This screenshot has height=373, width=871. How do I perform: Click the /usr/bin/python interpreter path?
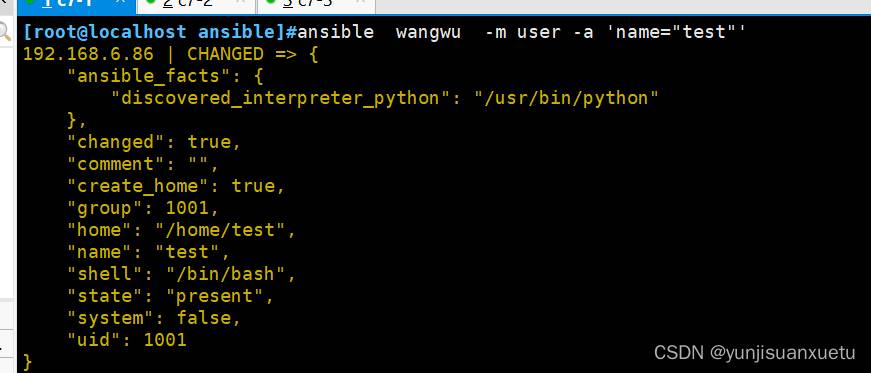click(566, 98)
